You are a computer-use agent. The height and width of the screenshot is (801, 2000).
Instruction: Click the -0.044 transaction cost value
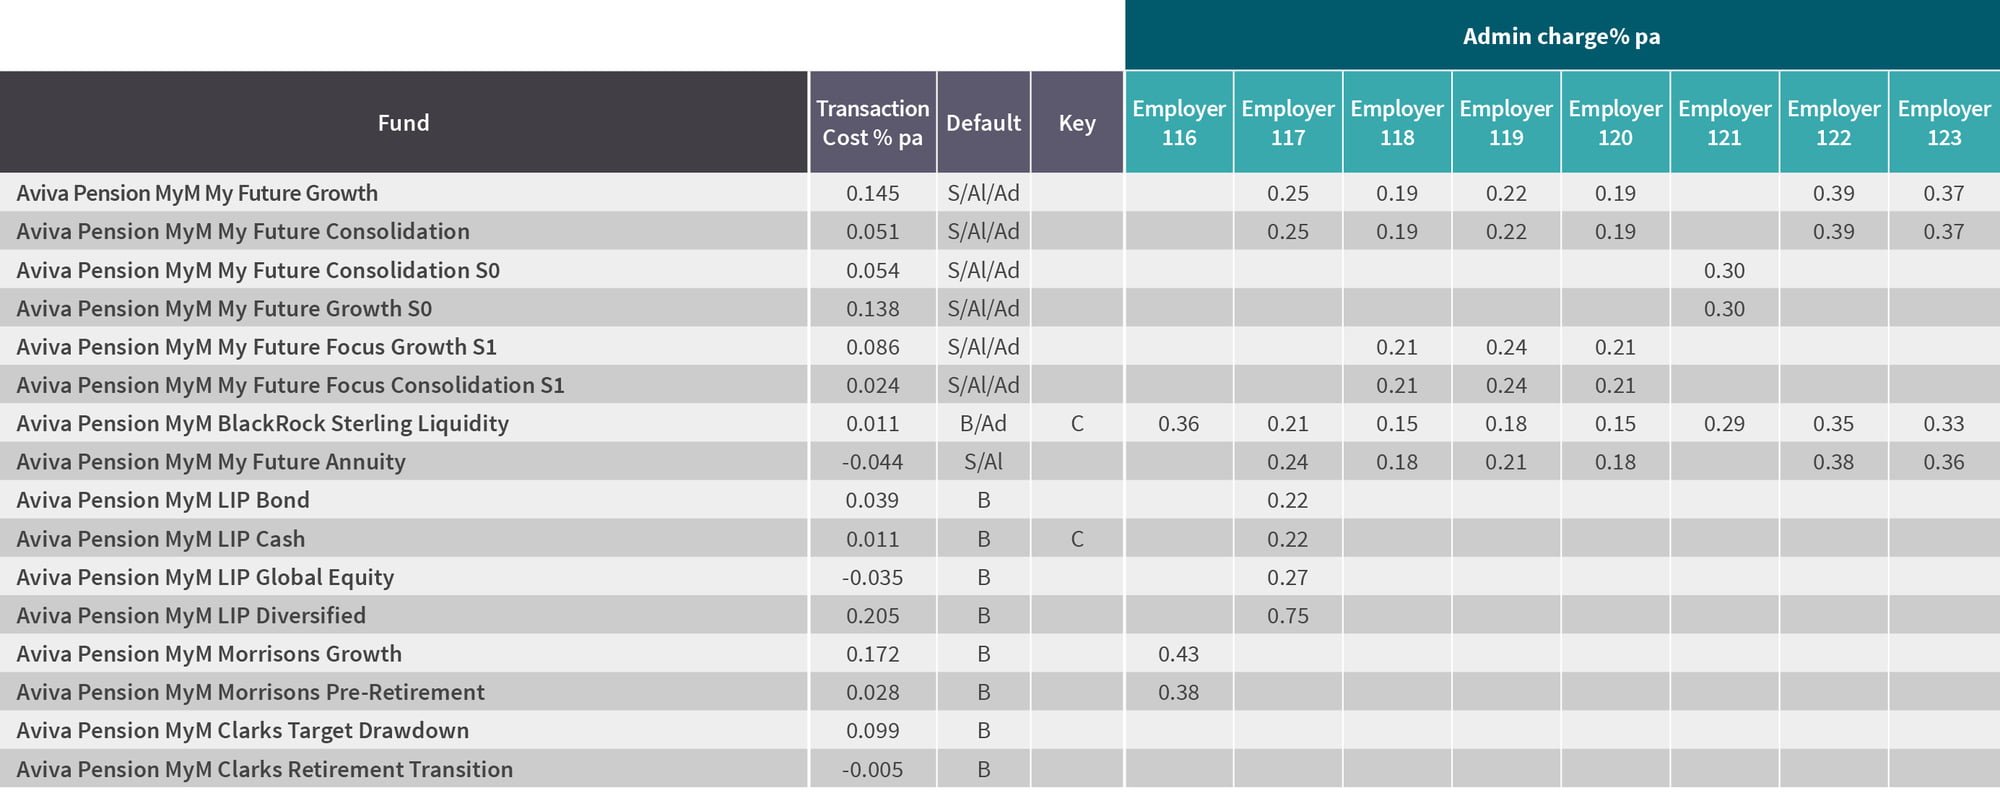(872, 462)
